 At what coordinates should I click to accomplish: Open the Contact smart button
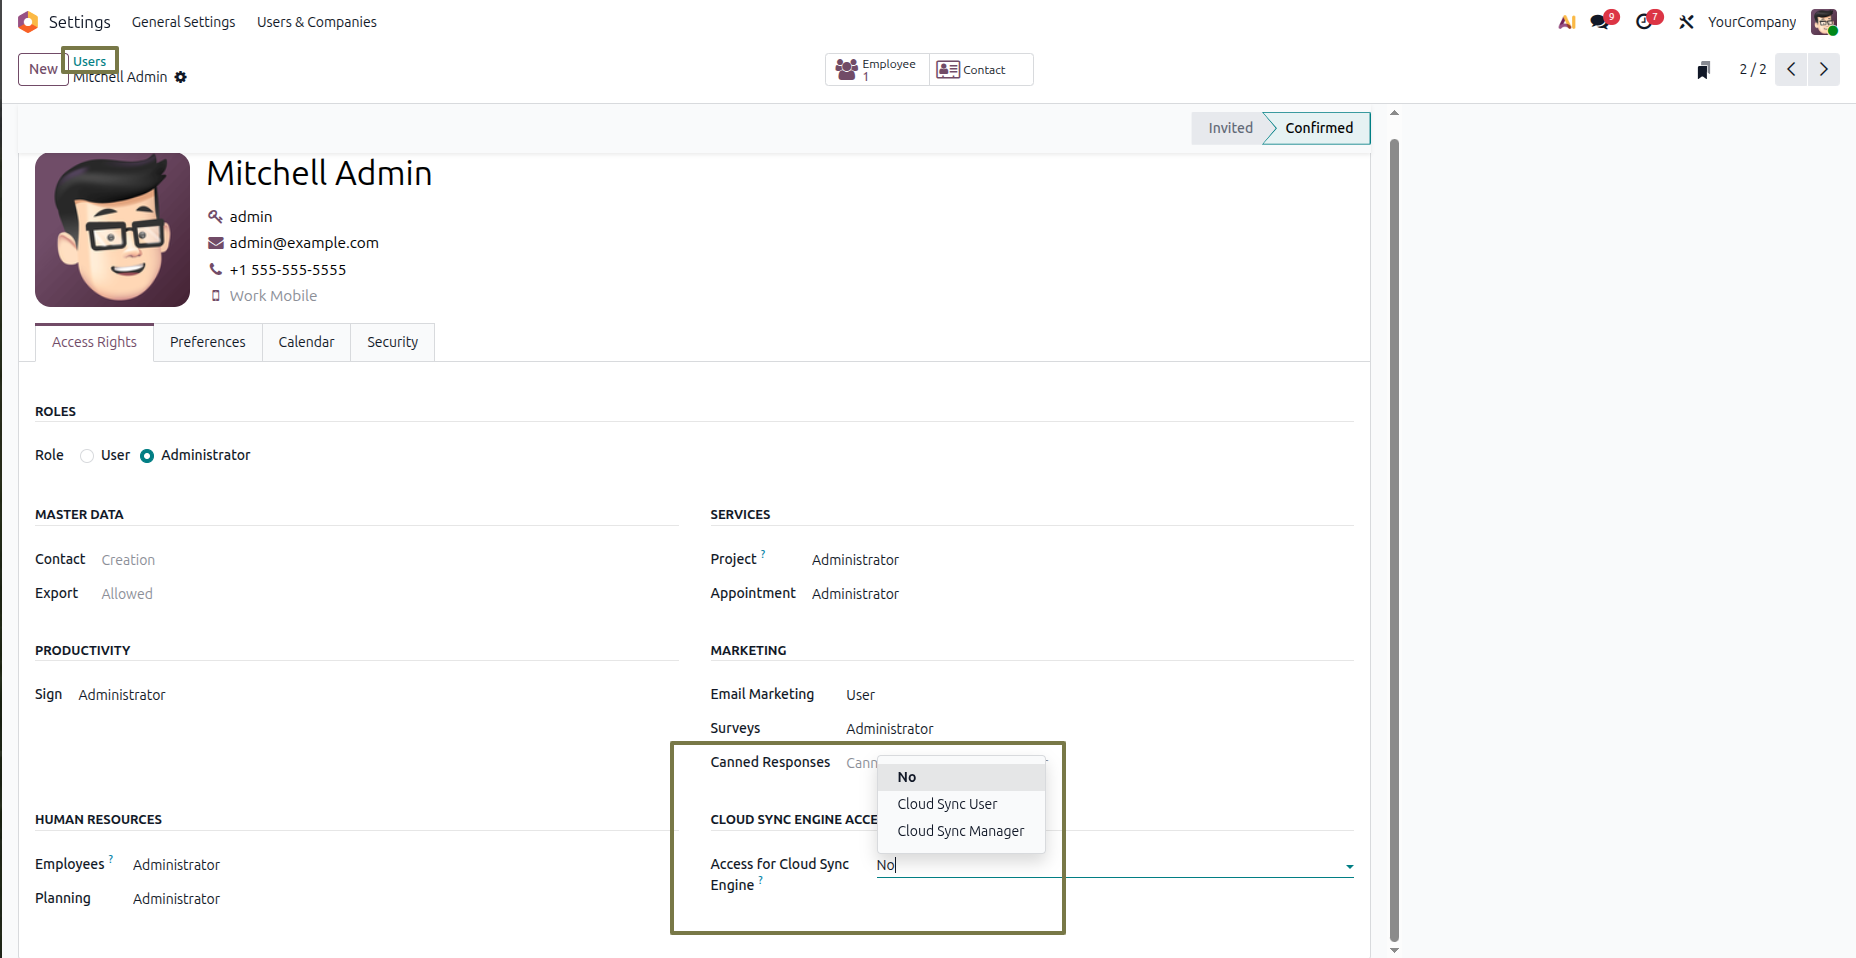[981, 69]
